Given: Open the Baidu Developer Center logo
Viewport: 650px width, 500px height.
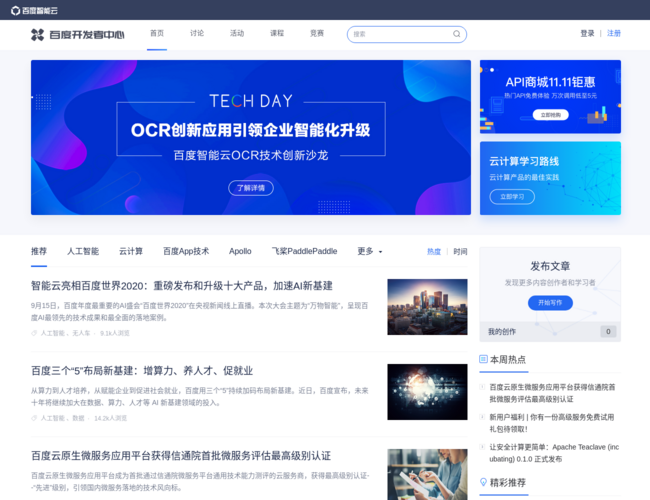Looking at the screenshot, I should click(x=78, y=35).
